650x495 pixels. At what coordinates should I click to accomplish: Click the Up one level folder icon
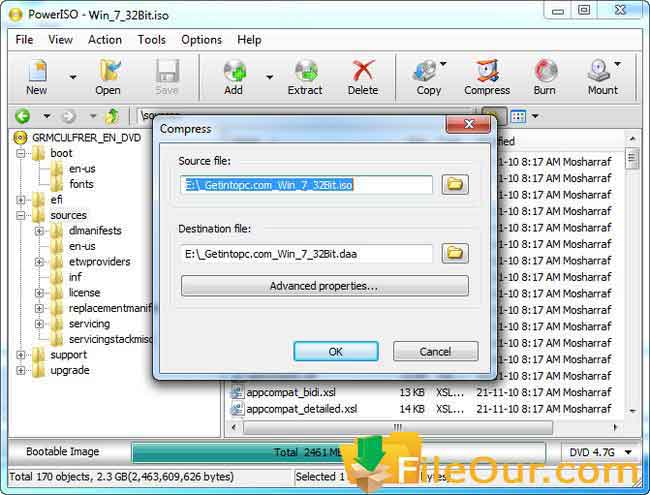(112, 116)
